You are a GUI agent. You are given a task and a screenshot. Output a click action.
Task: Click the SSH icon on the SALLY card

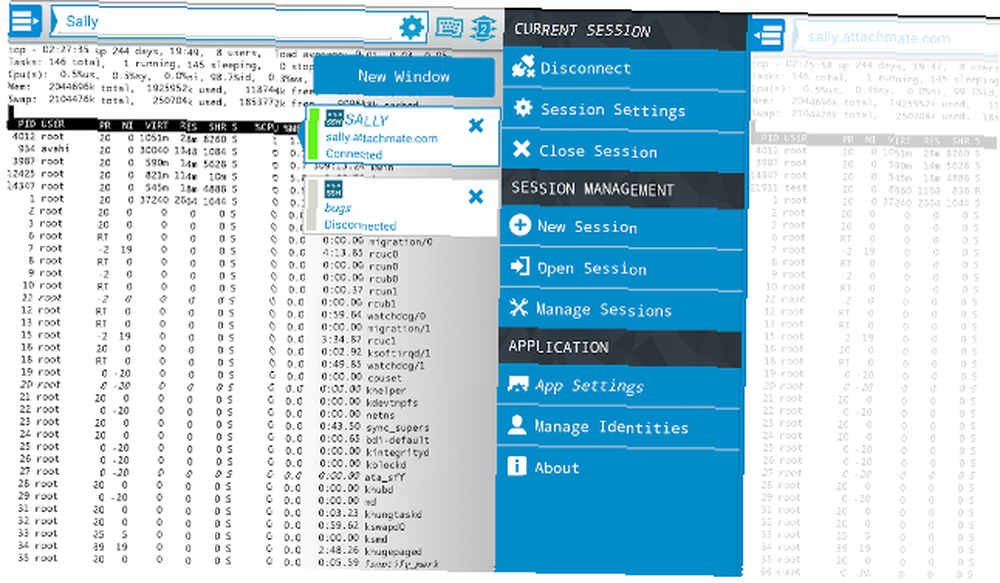(334, 118)
